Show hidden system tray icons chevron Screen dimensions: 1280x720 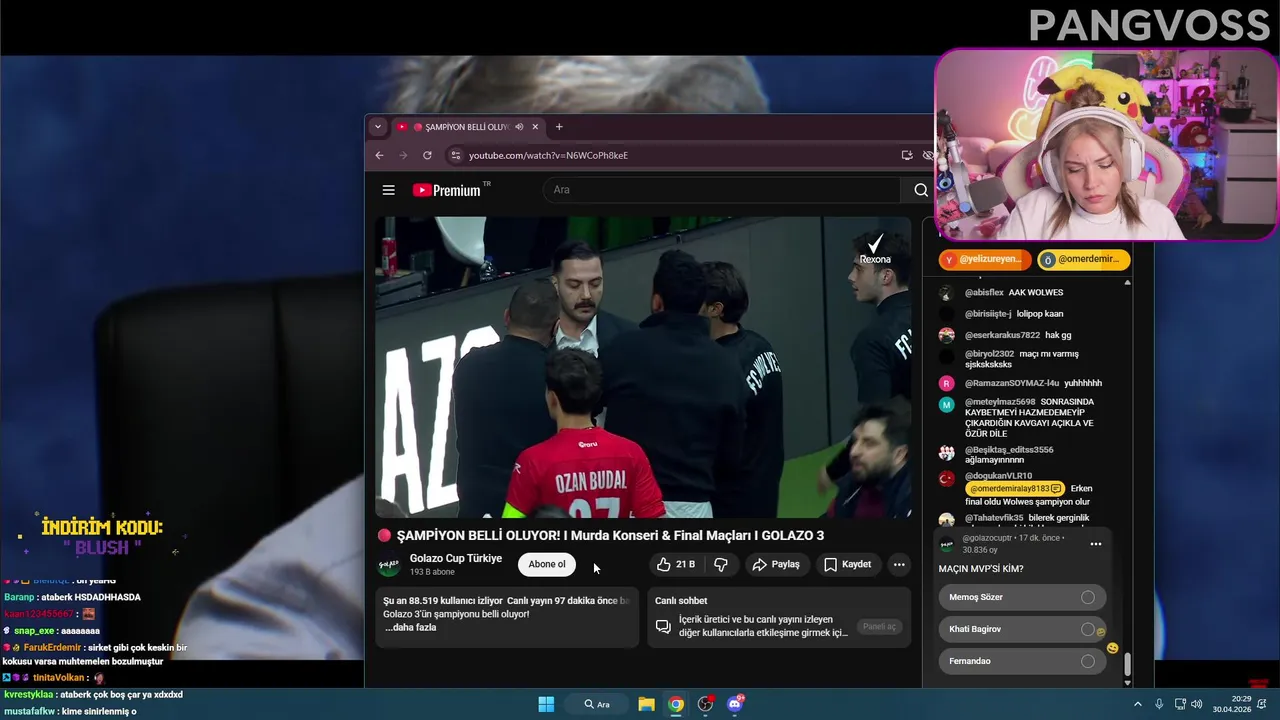point(1137,704)
